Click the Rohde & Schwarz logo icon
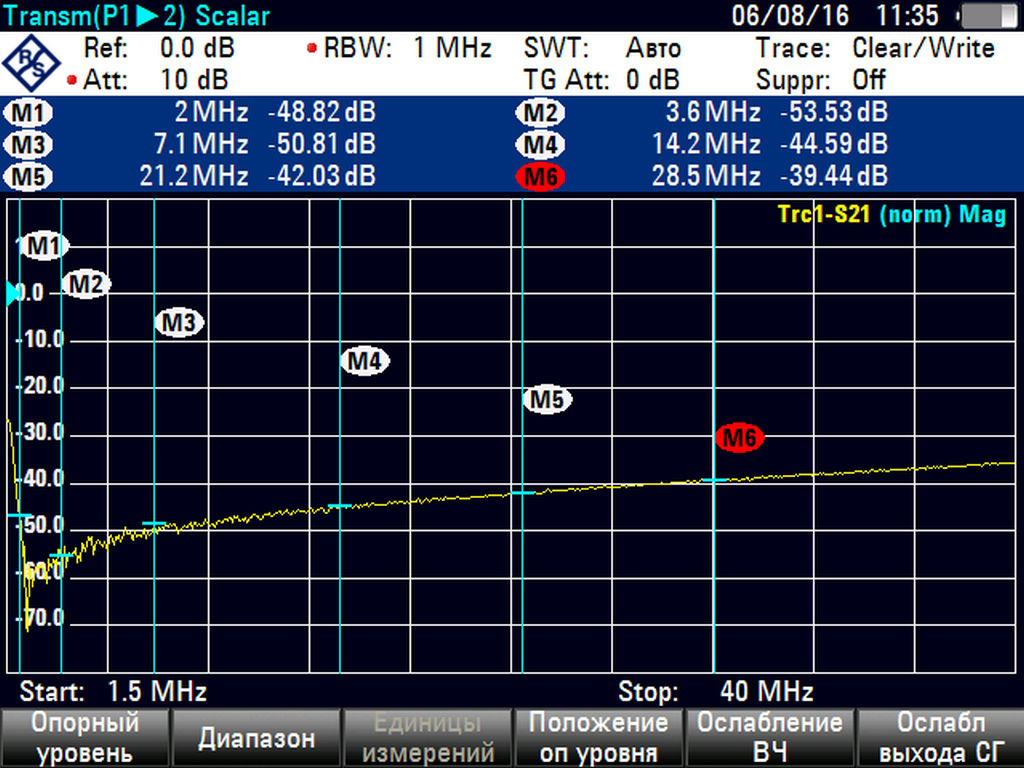Image resolution: width=1024 pixels, height=768 pixels. pos(31,62)
